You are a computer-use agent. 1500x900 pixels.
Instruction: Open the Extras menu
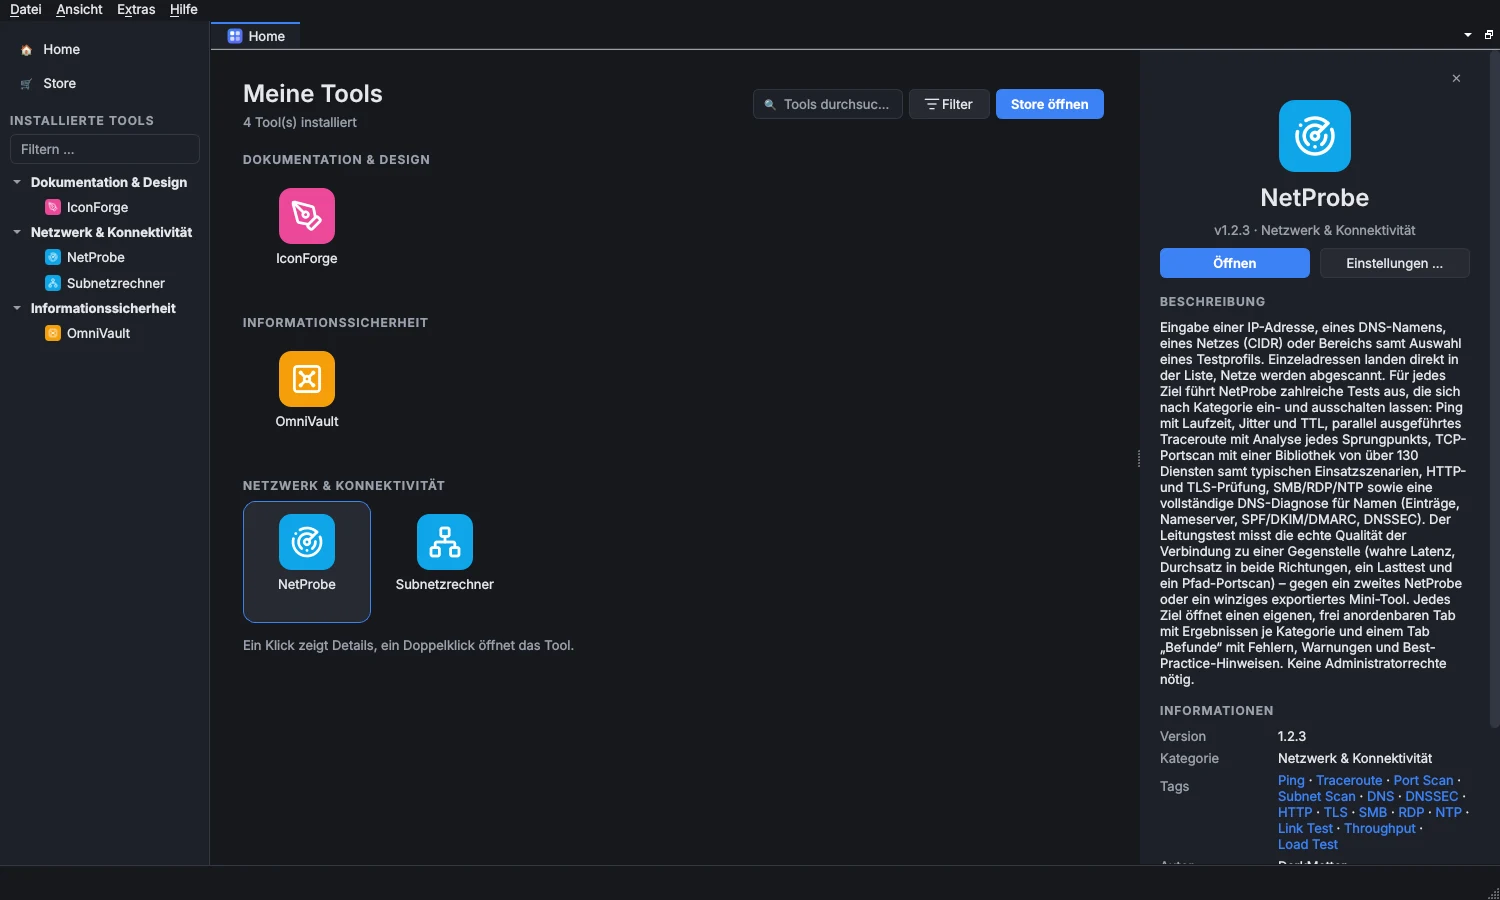click(x=136, y=9)
